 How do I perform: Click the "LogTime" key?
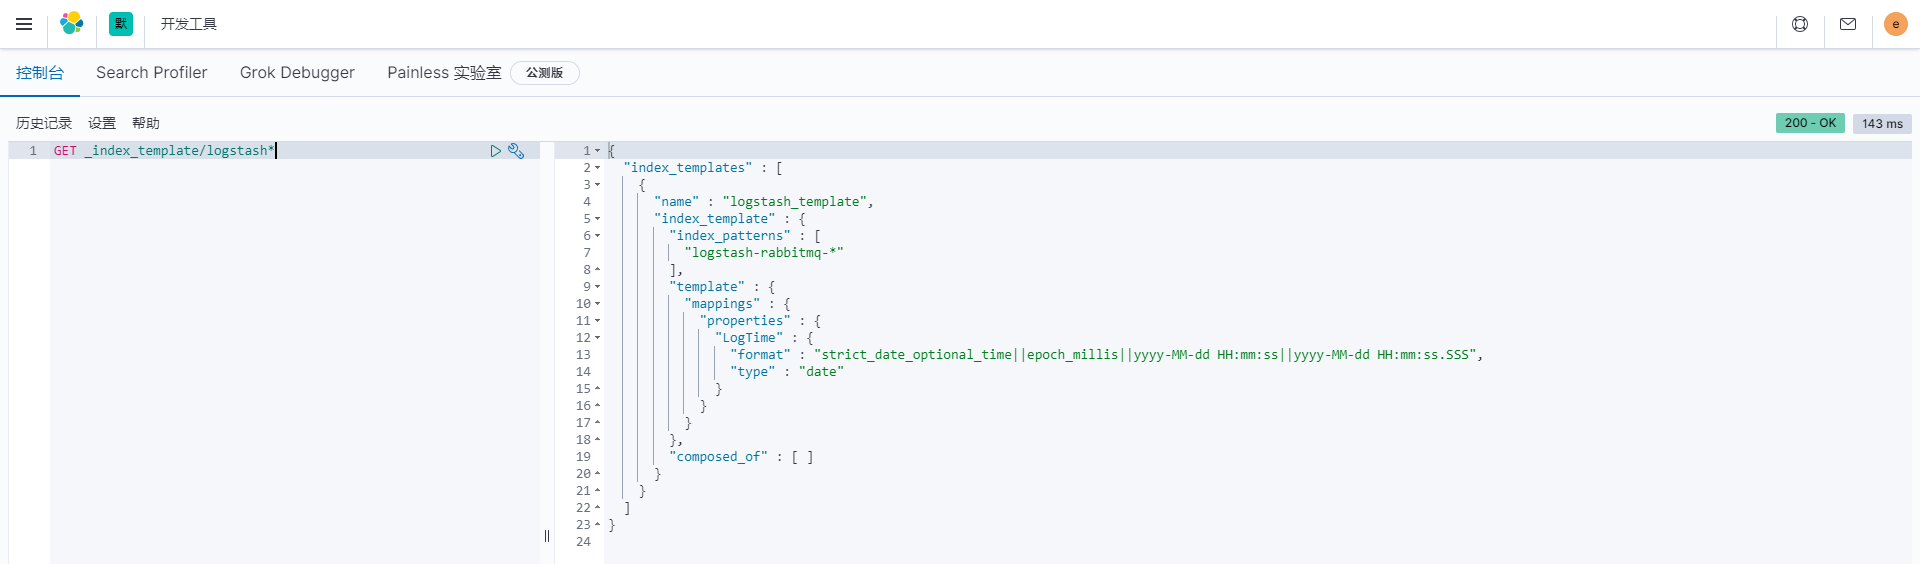749,338
